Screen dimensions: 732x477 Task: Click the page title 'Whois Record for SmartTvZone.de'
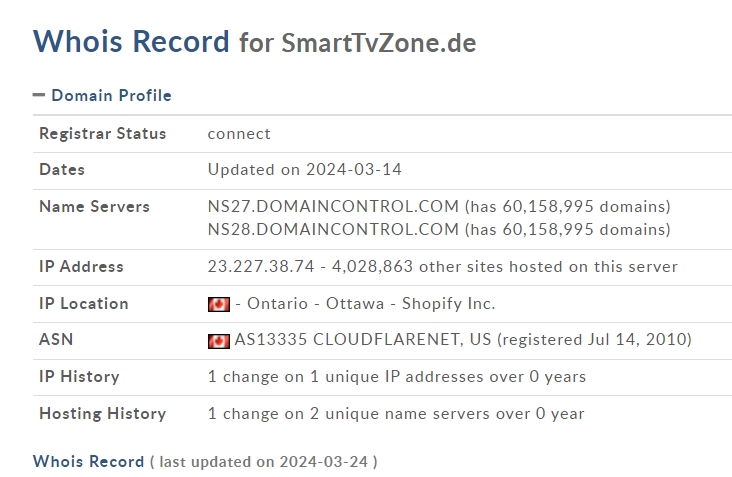[254, 42]
